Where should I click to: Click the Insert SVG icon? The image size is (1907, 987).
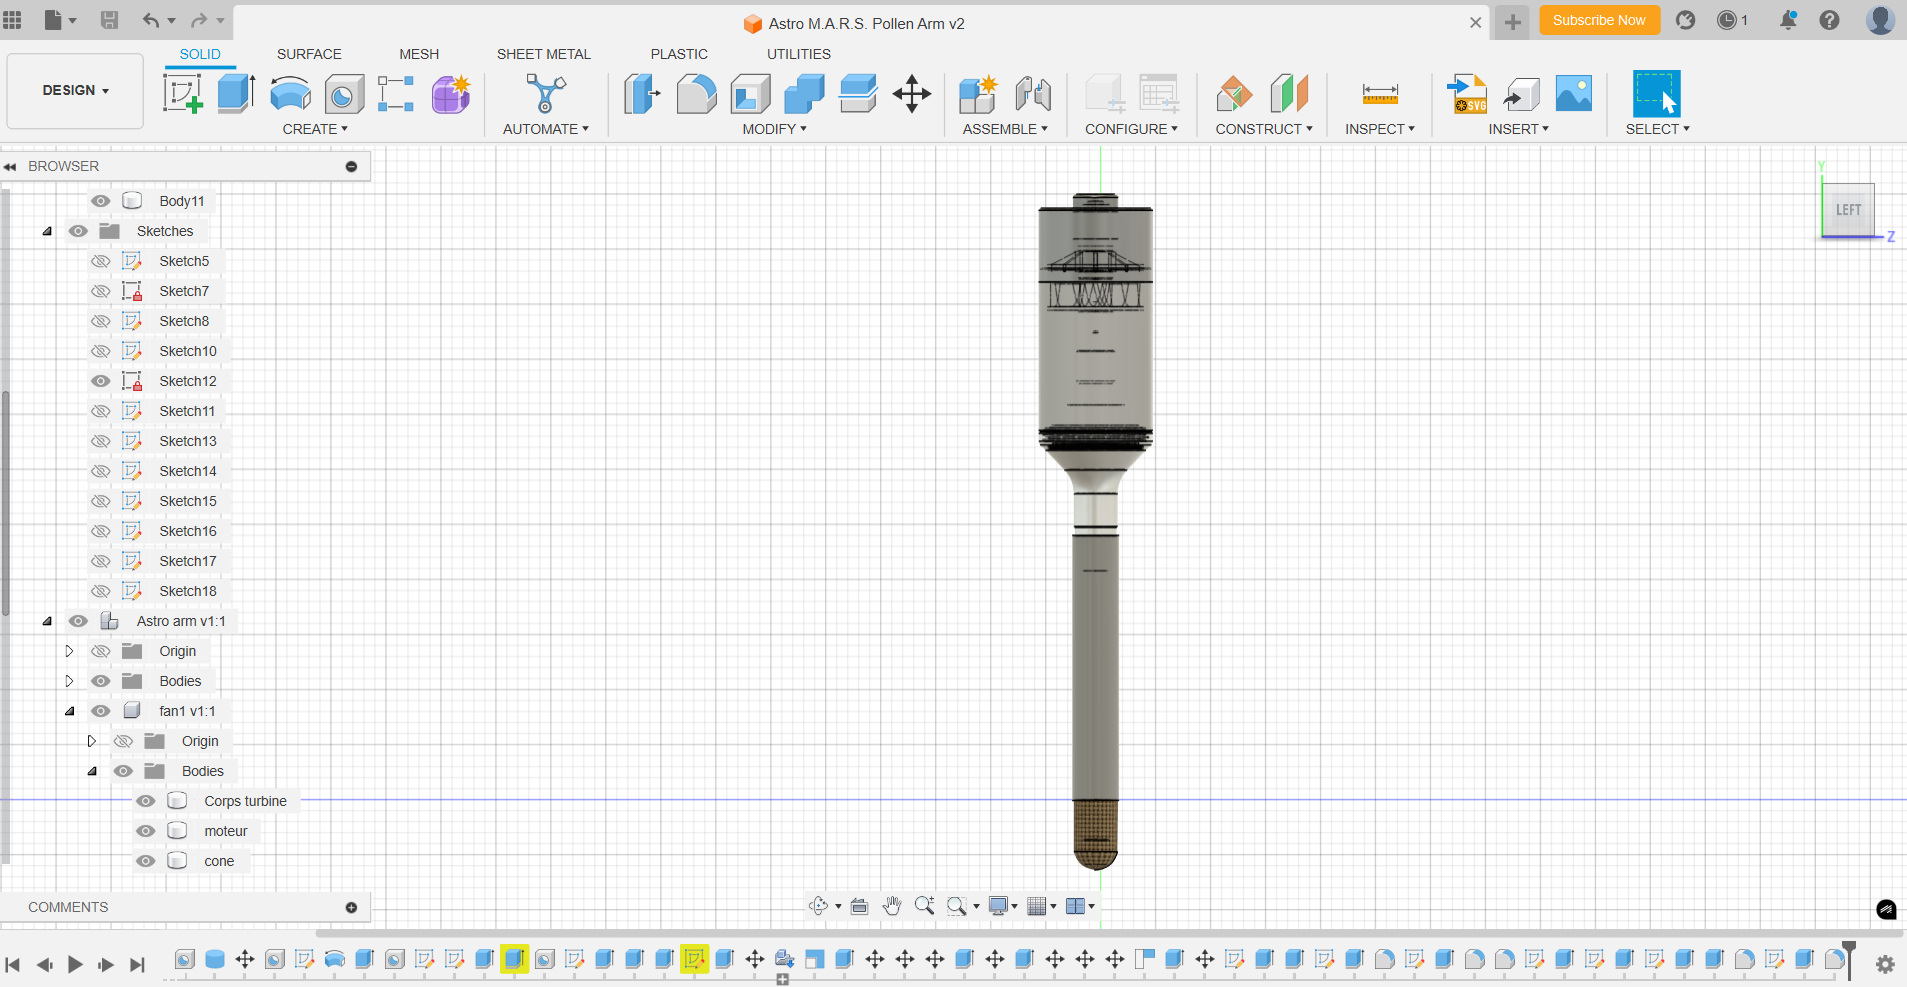[x=1467, y=94]
